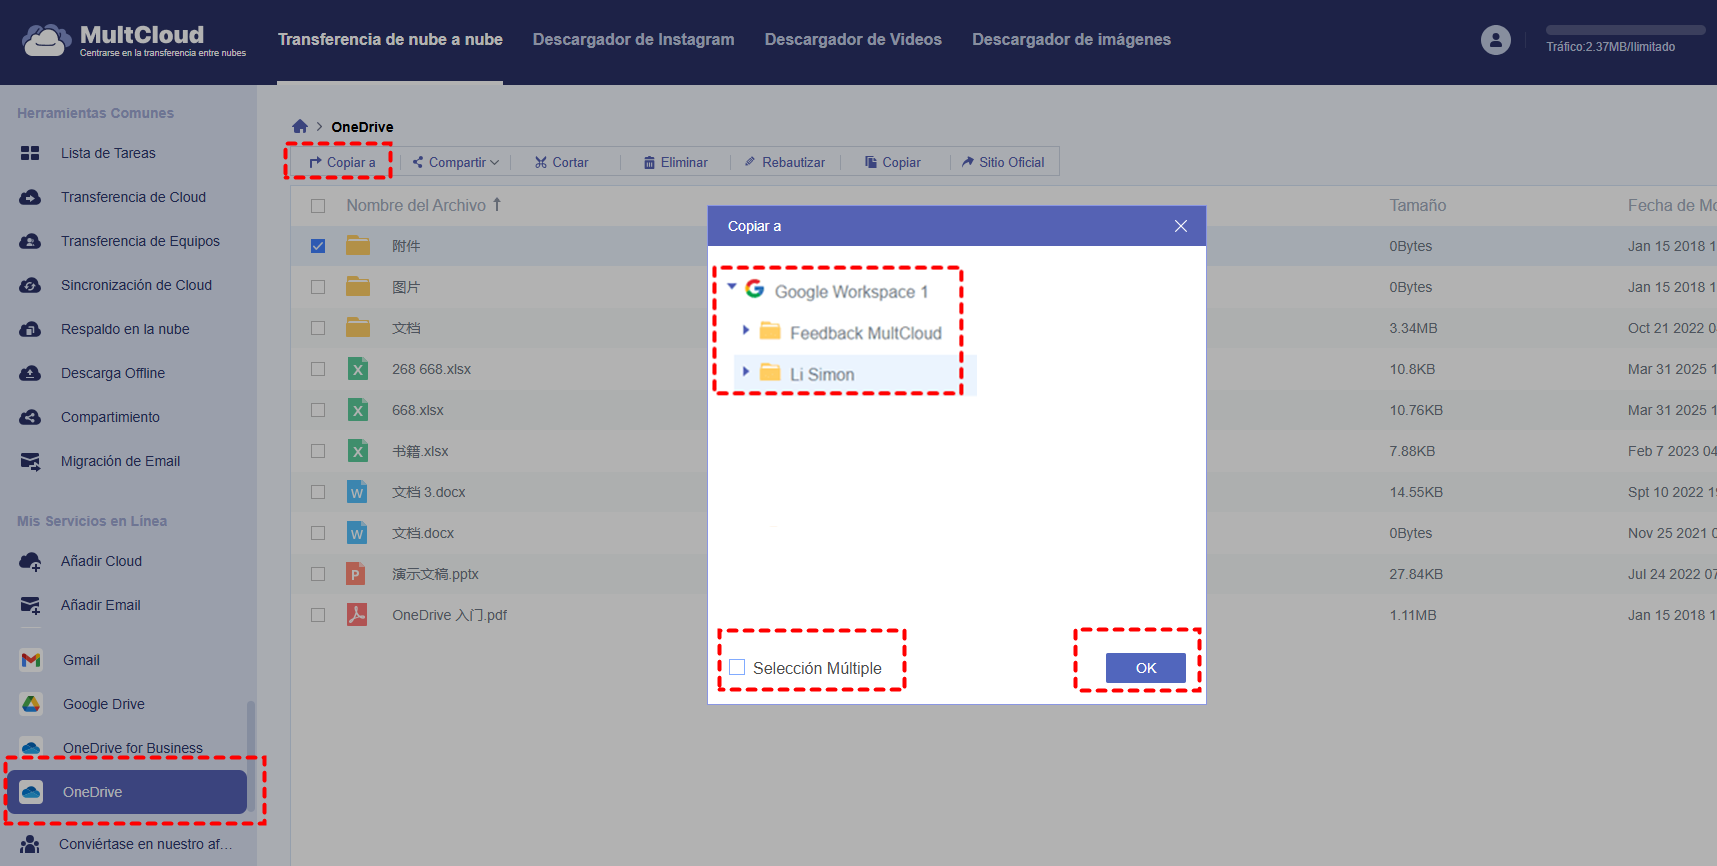Open Descargador de Instagram tab
1717x866 pixels.
[x=634, y=40]
